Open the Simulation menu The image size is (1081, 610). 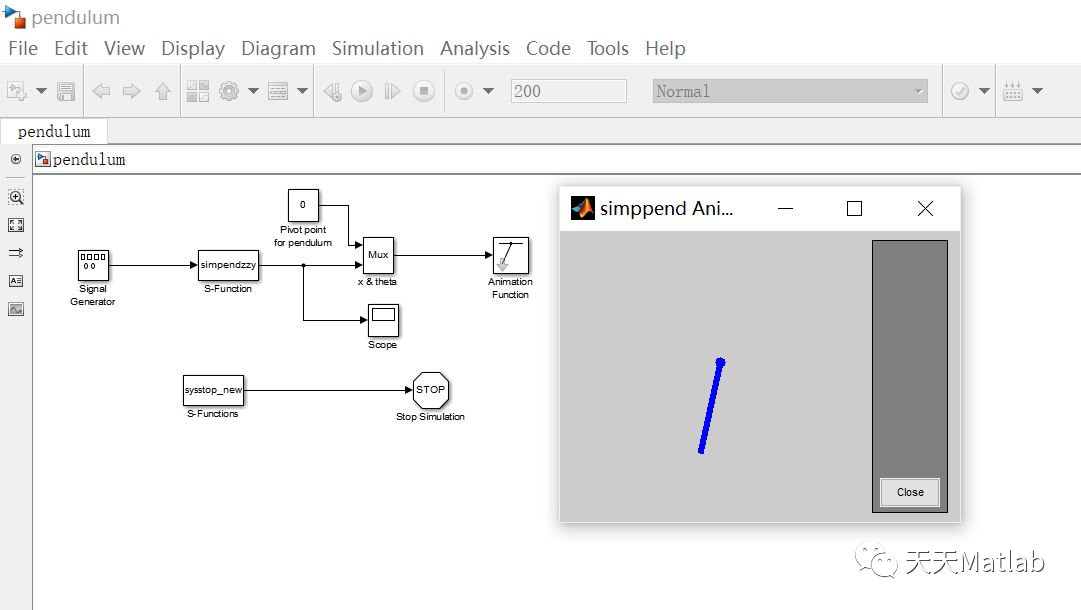click(x=378, y=48)
